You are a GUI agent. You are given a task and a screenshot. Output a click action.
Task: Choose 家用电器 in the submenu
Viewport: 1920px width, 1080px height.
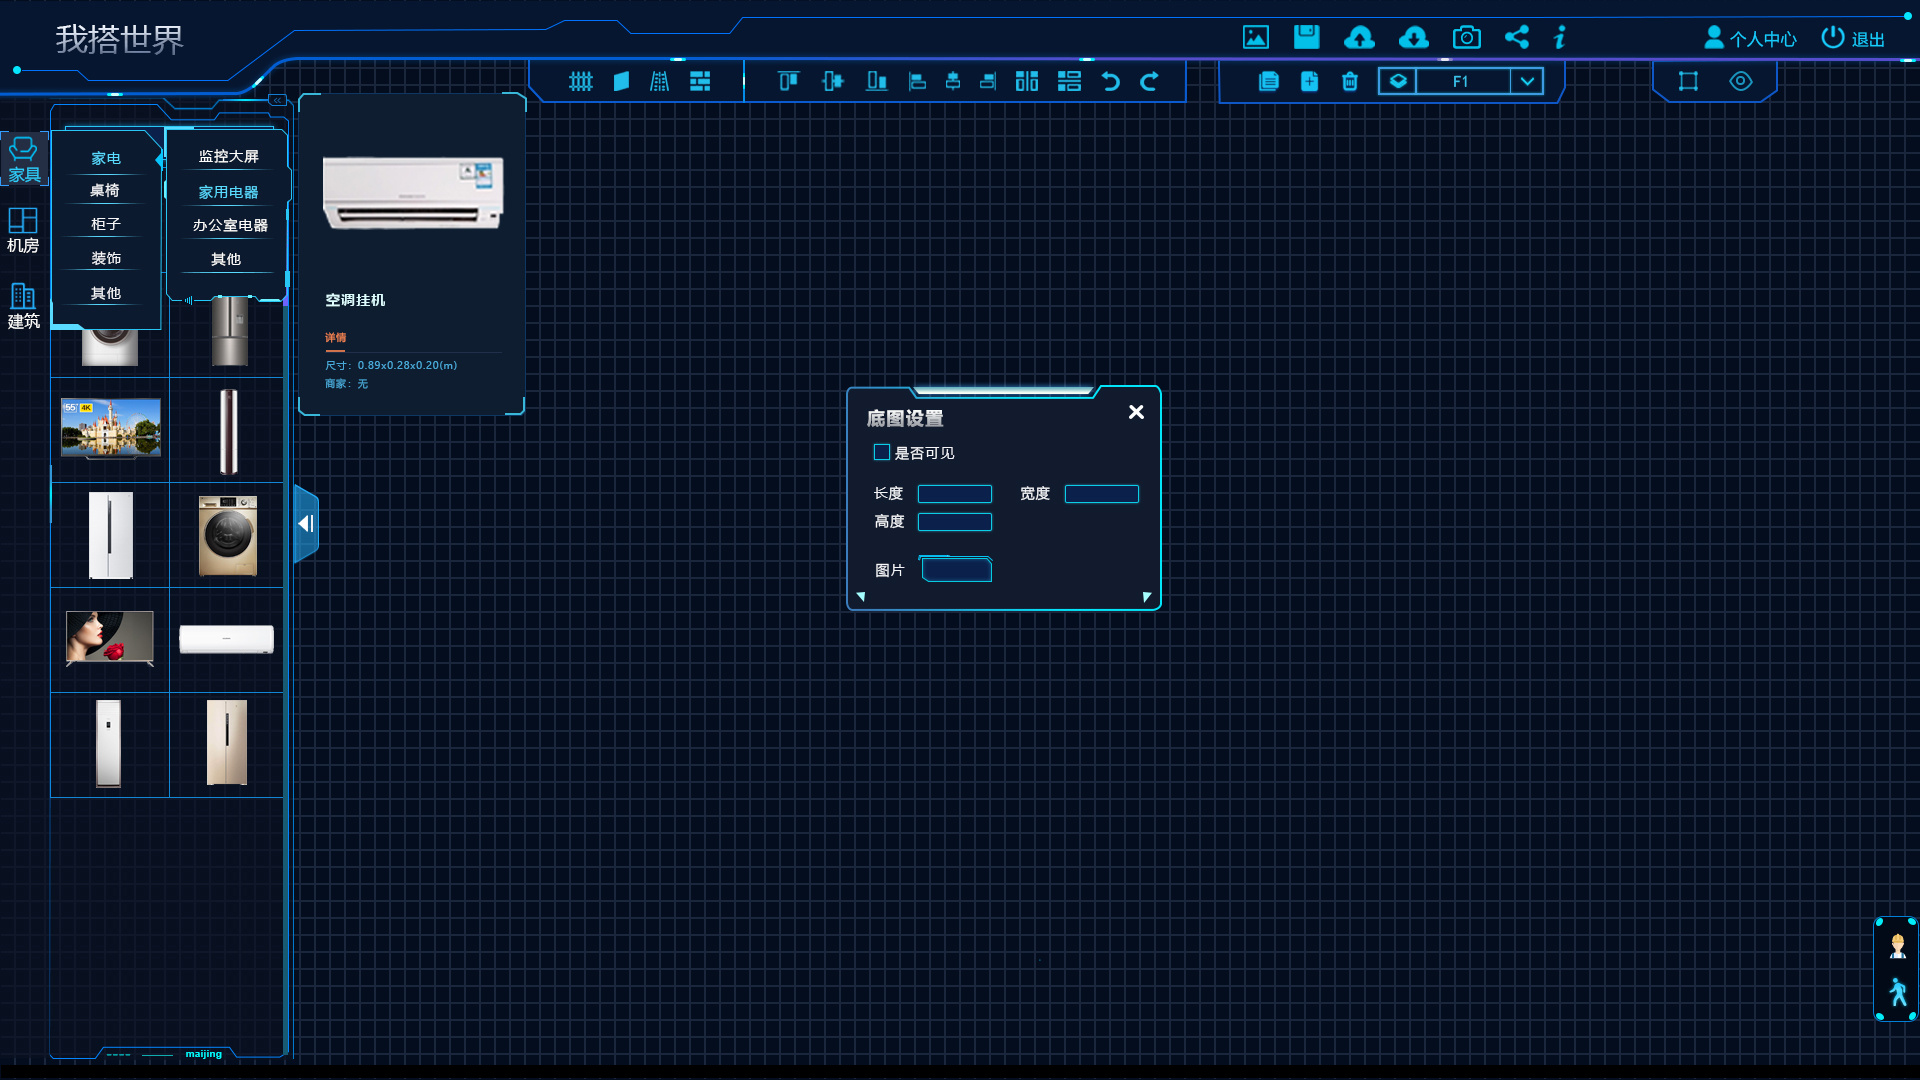click(228, 192)
